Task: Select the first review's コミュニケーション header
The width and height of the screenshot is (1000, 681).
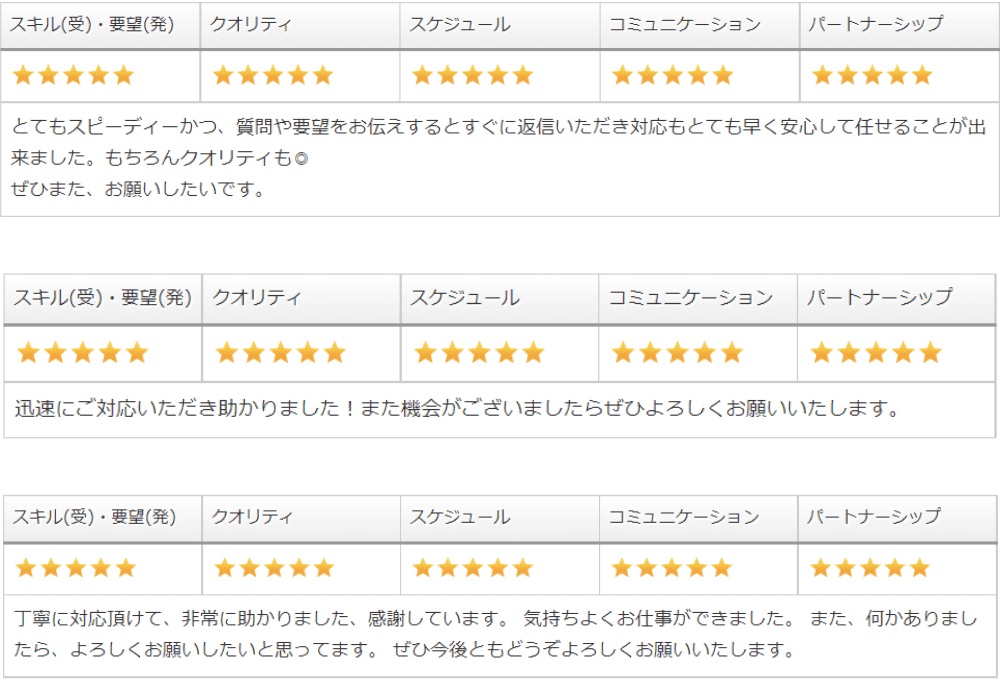Action: (x=686, y=24)
